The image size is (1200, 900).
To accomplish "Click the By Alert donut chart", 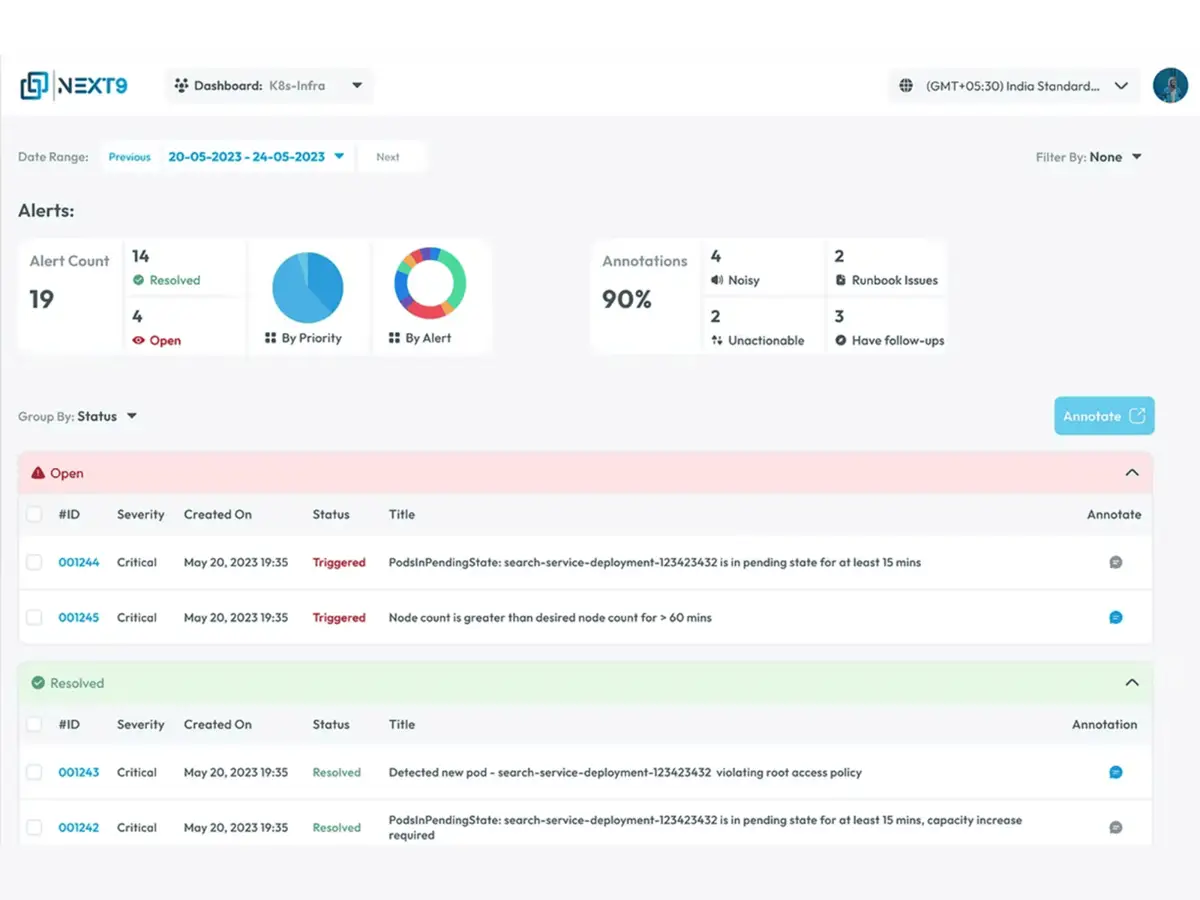I will point(430,286).
